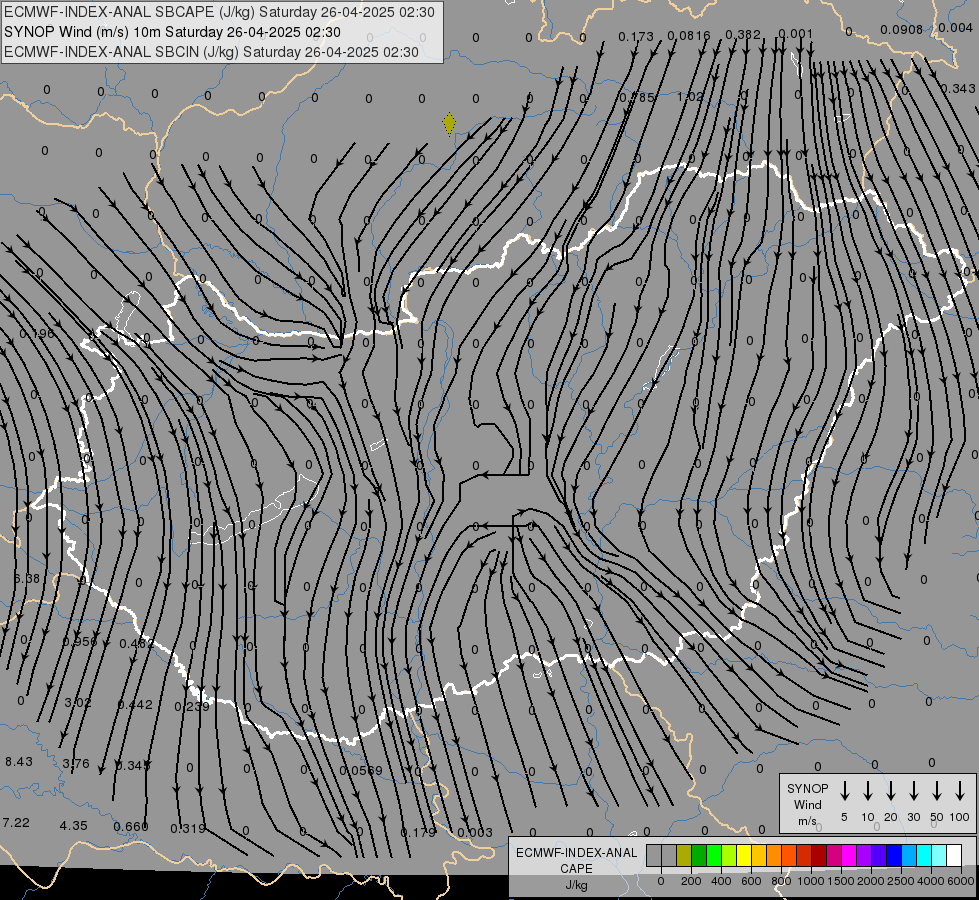This screenshot has width=979, height=900.
Task: Click the SBCAPE title line in header box
Action: point(219,12)
